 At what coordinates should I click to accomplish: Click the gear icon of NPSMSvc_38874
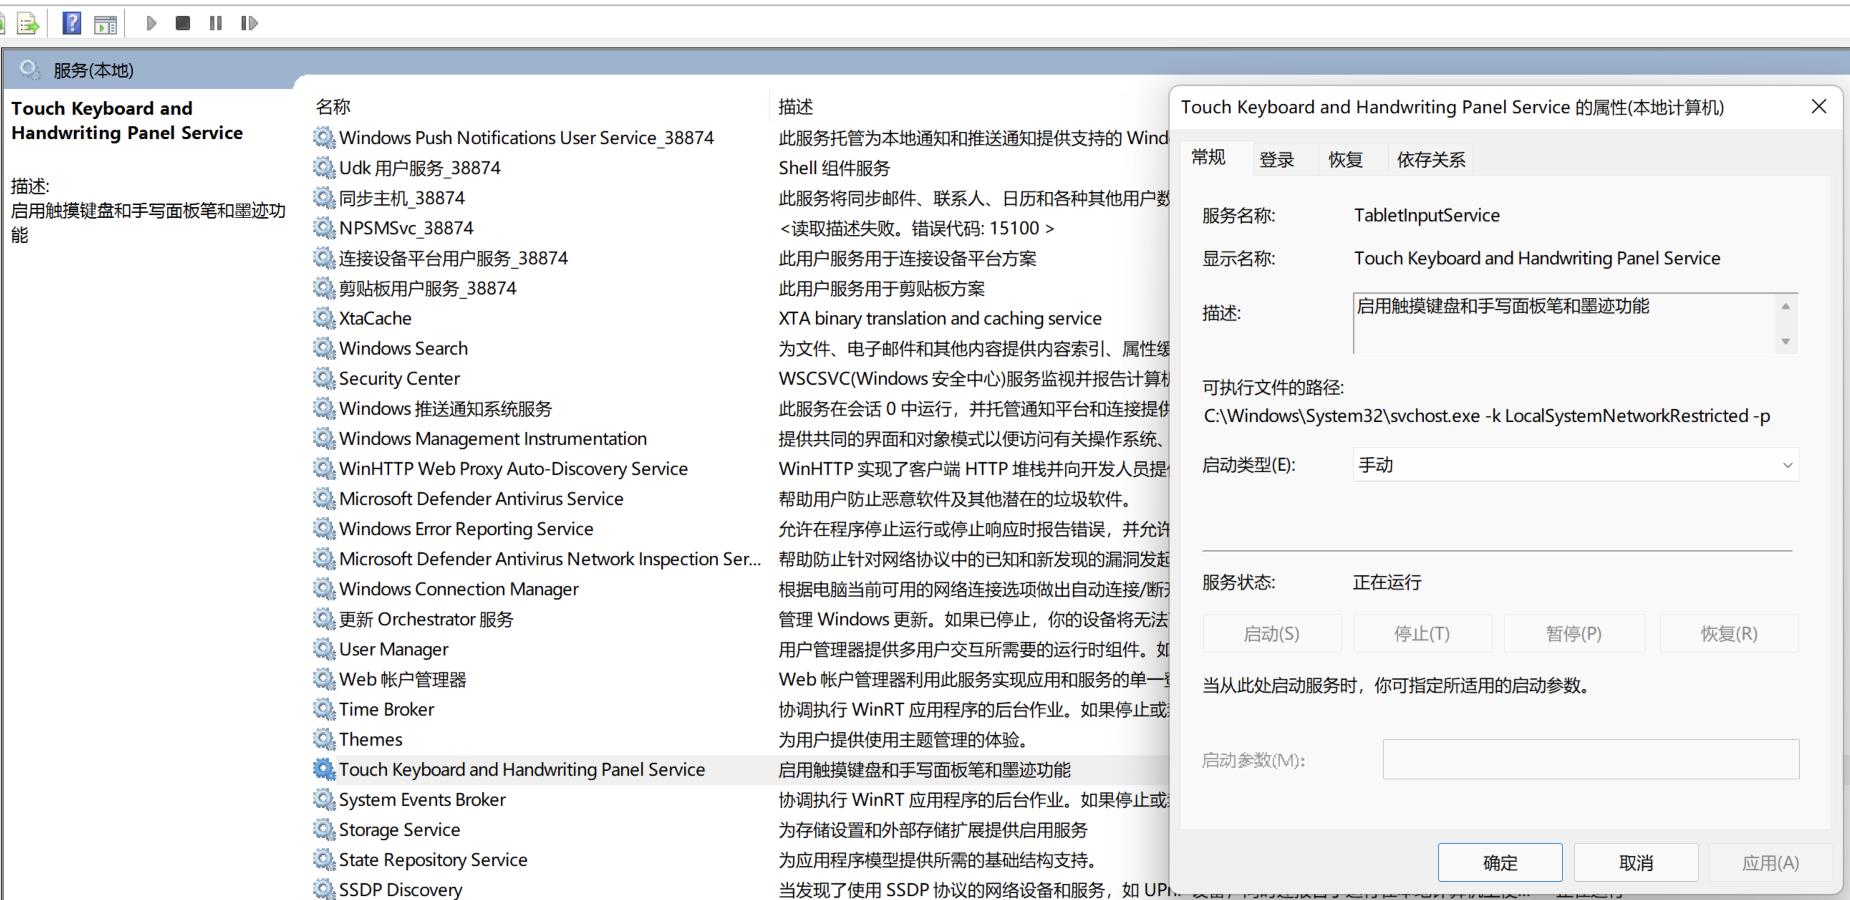pyautogui.click(x=324, y=227)
